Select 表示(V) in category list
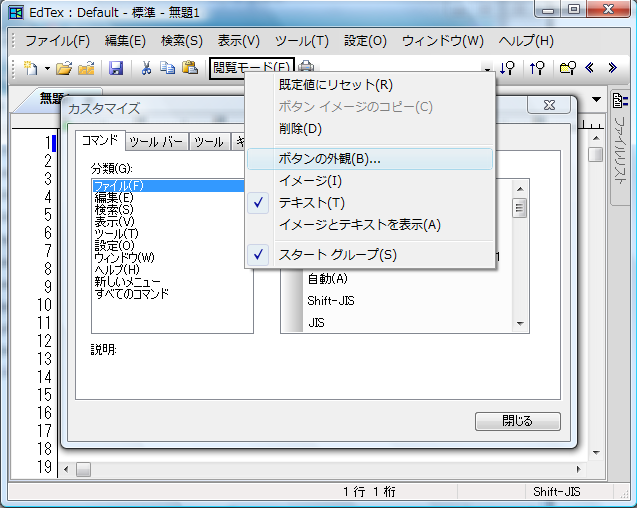Image resolution: width=637 pixels, height=508 pixels. point(115,222)
